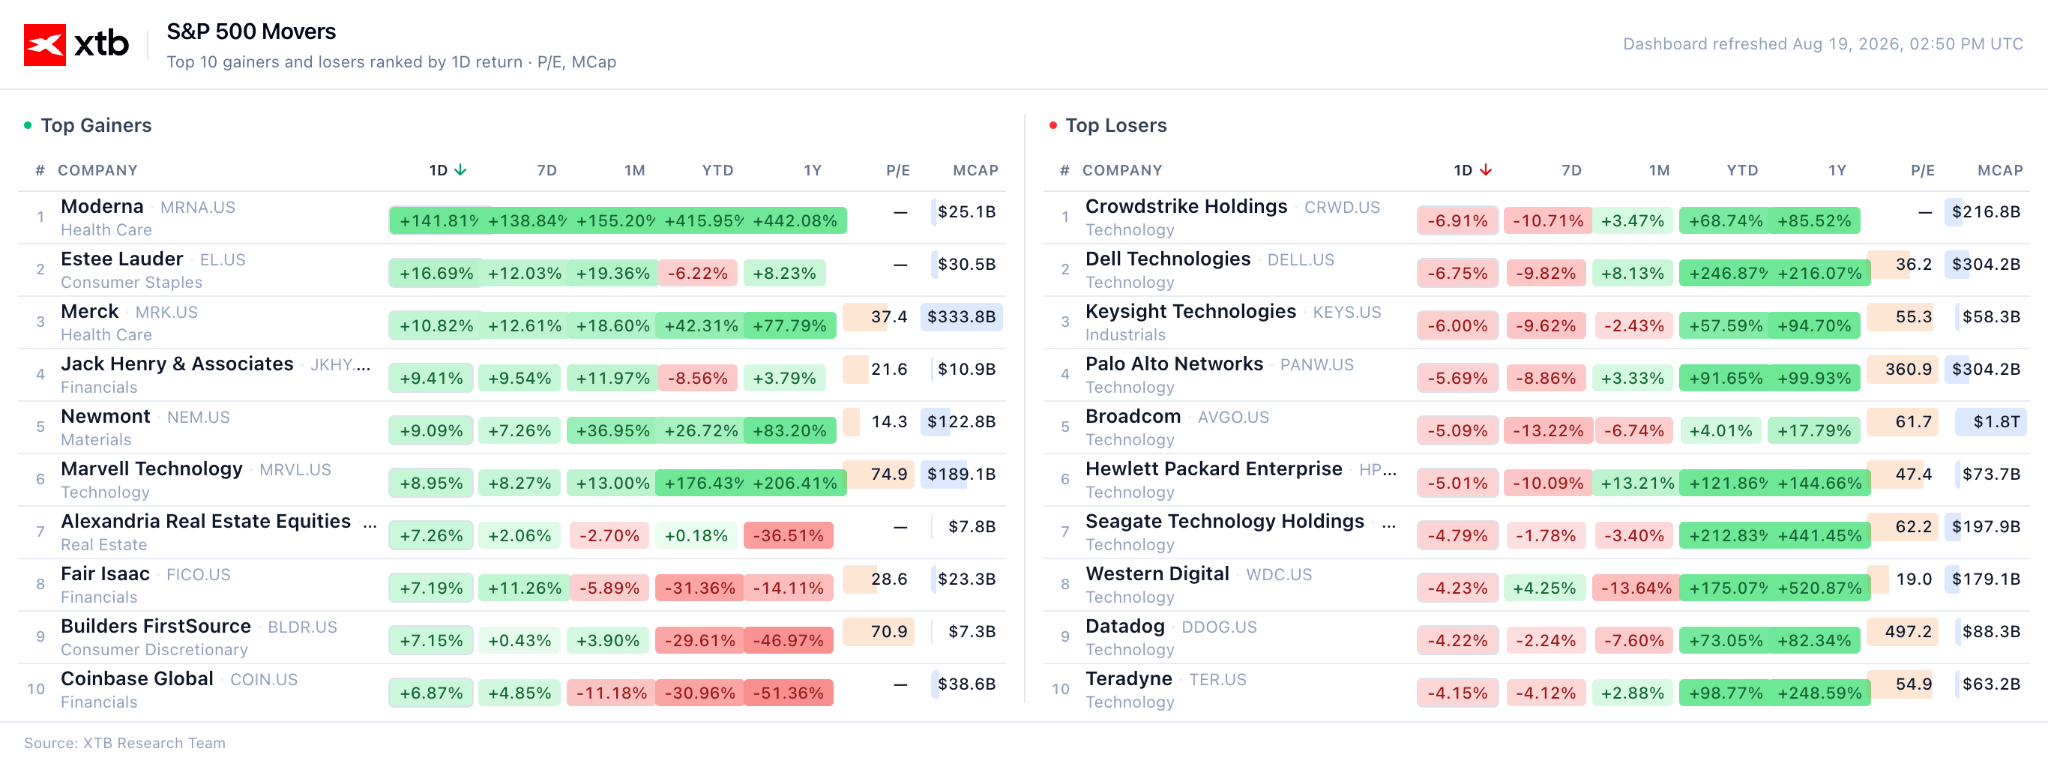Click Merck $333.8B market cap cell
Screen dimensions: 2048x763
961,317
